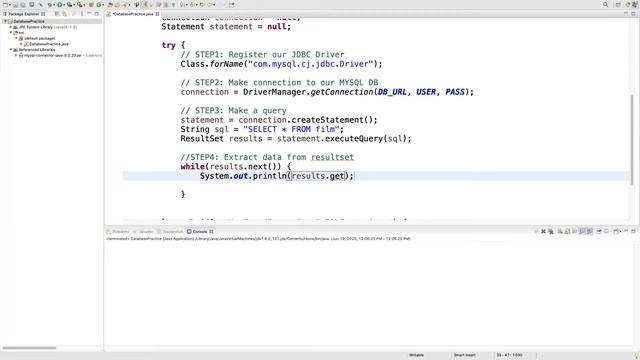The image size is (640, 360).
Task: Click the Package Explorer horizontal scrollbar
Action: (29, 348)
